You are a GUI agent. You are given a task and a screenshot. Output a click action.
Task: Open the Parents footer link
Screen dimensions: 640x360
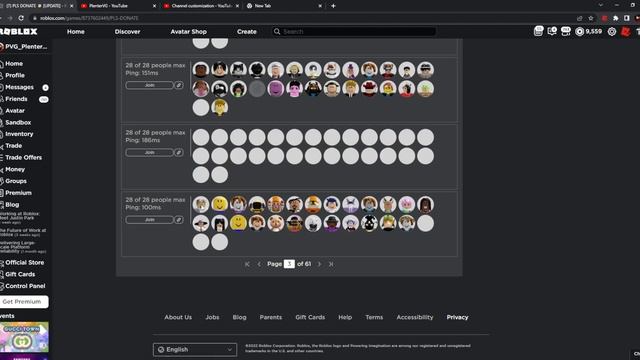[271, 317]
